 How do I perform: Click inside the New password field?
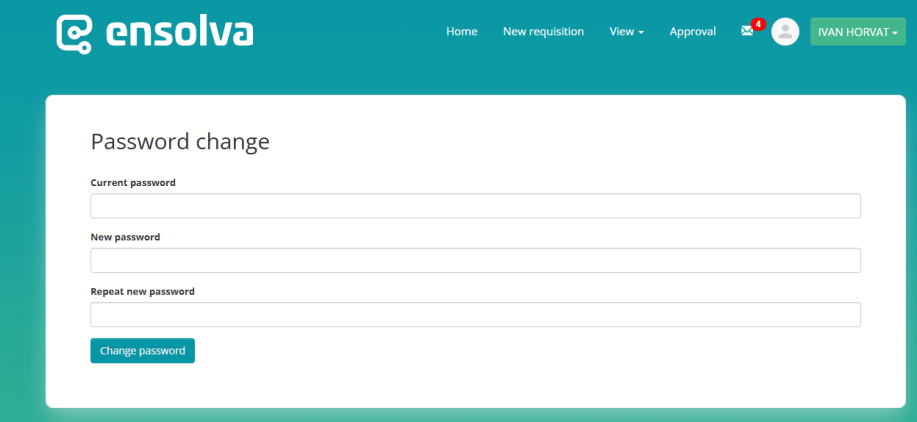[x=475, y=260]
